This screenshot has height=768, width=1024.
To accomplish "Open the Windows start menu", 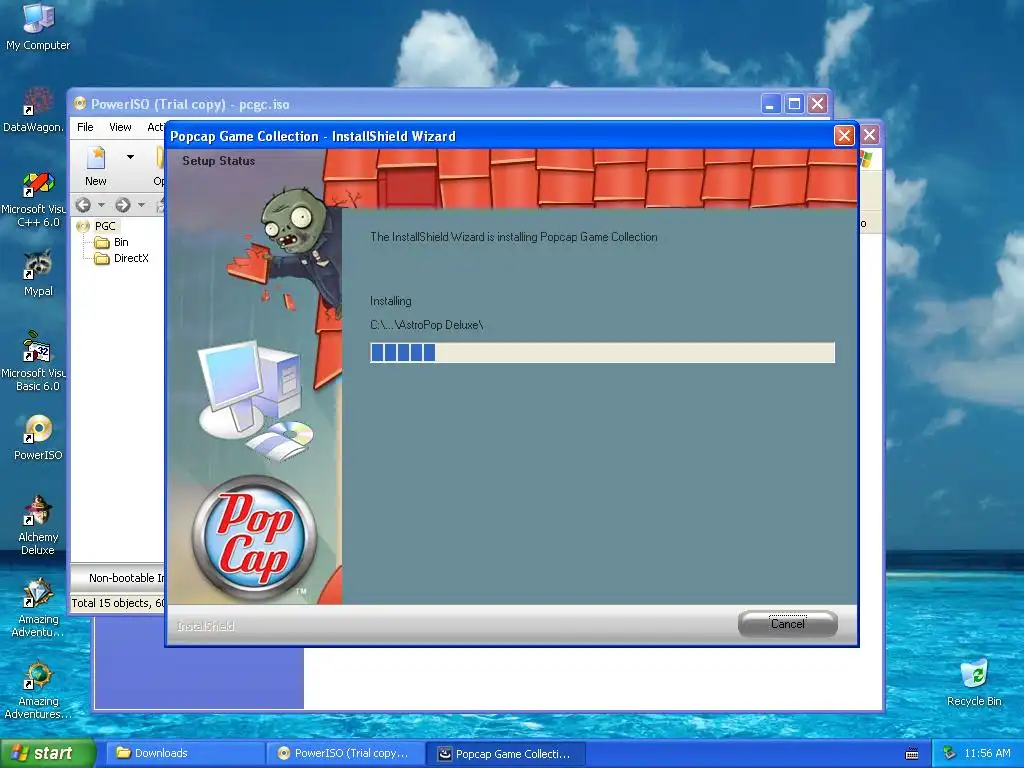I will (46, 753).
